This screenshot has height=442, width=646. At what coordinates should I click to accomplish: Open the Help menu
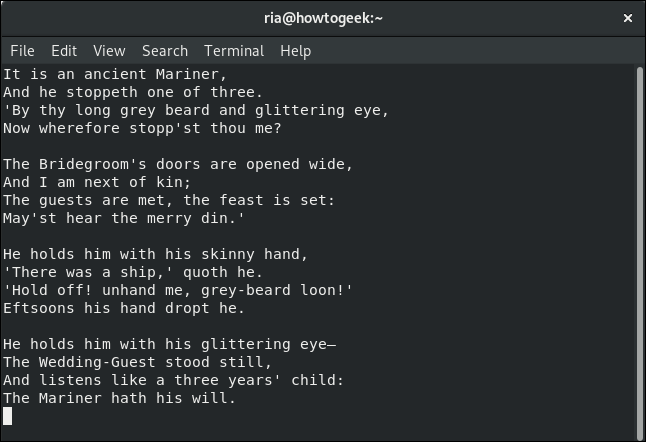point(295,51)
